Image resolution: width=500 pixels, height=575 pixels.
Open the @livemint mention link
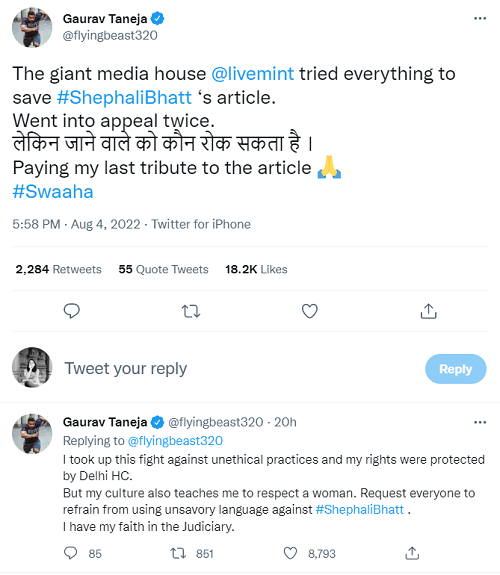(252, 74)
